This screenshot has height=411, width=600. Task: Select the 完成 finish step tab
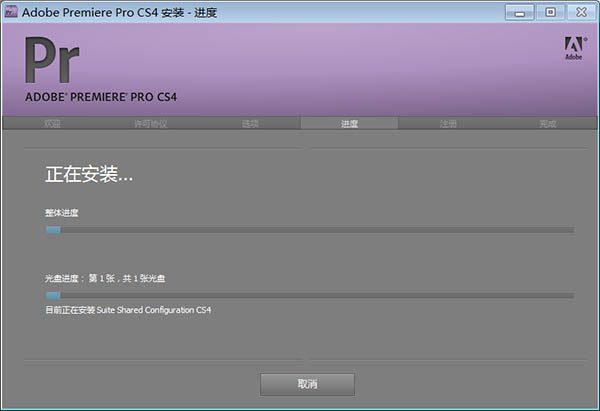pyautogui.click(x=547, y=124)
